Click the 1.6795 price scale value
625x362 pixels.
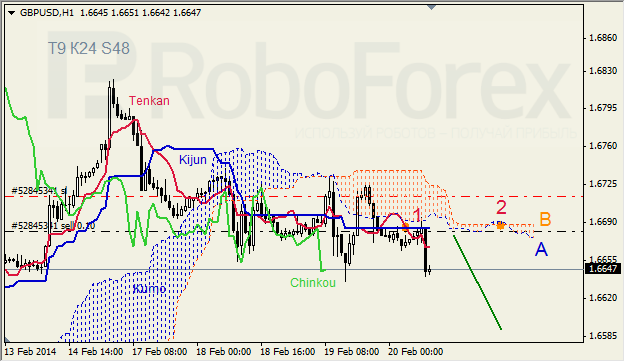point(603,108)
